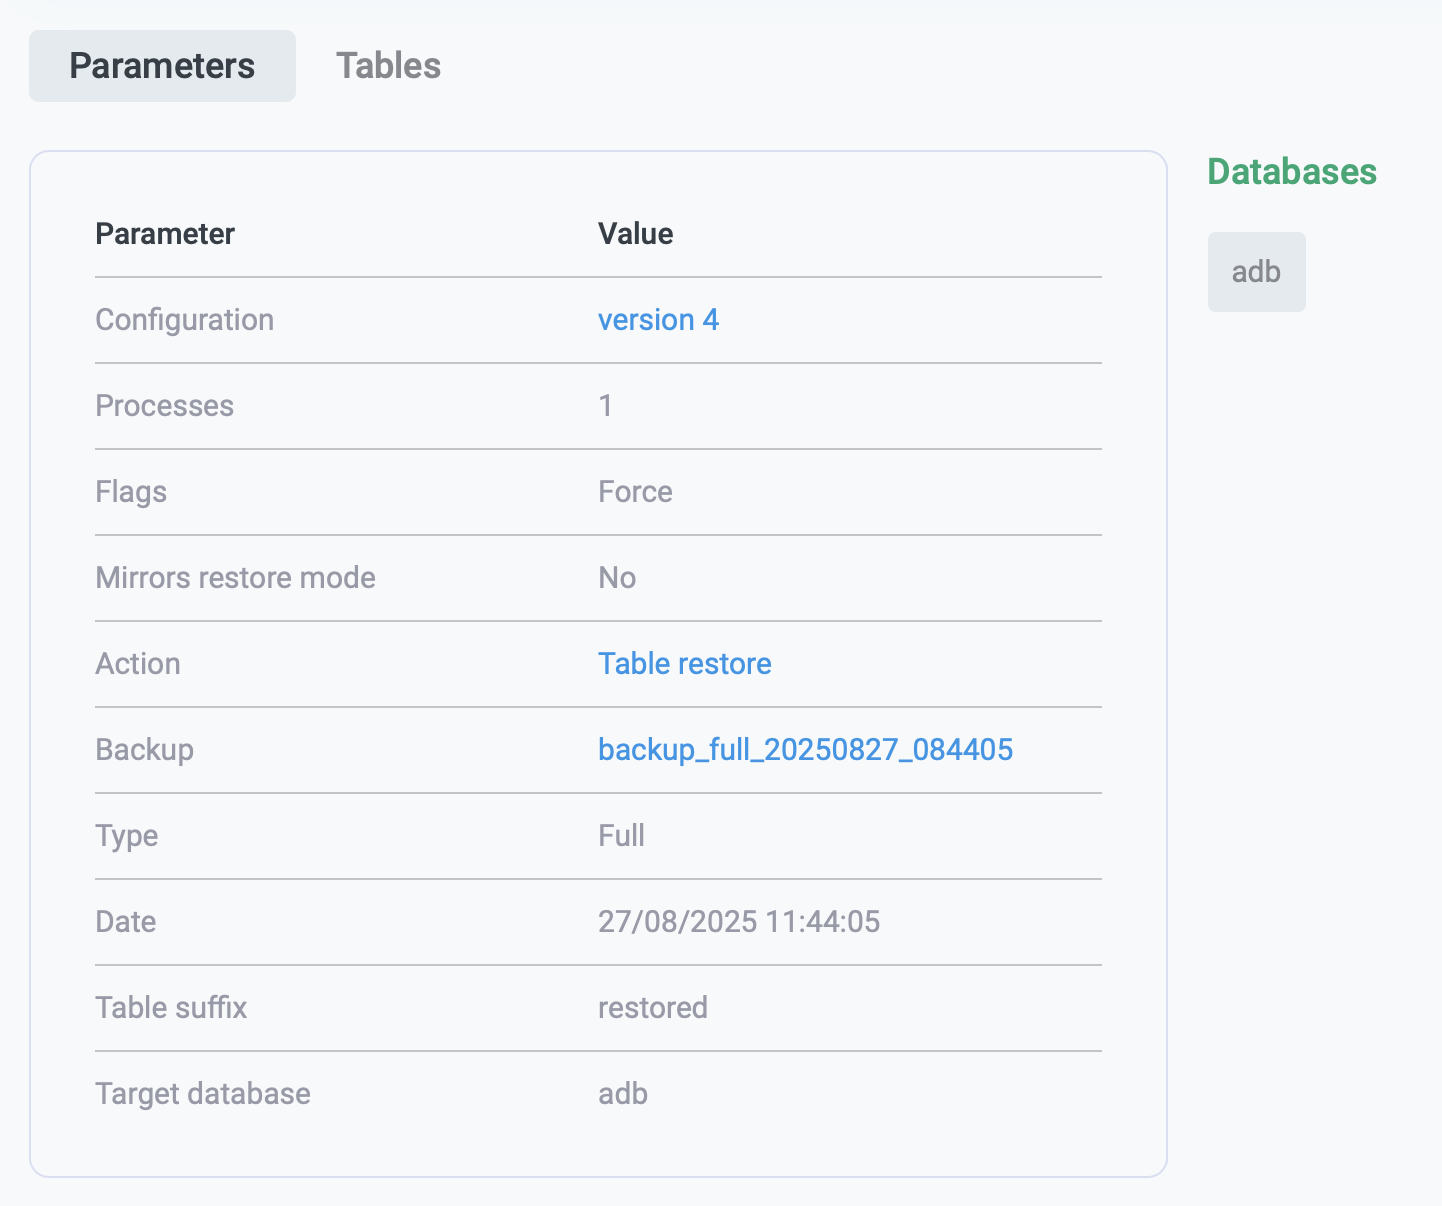Select the Processes parameter row

tap(164, 406)
